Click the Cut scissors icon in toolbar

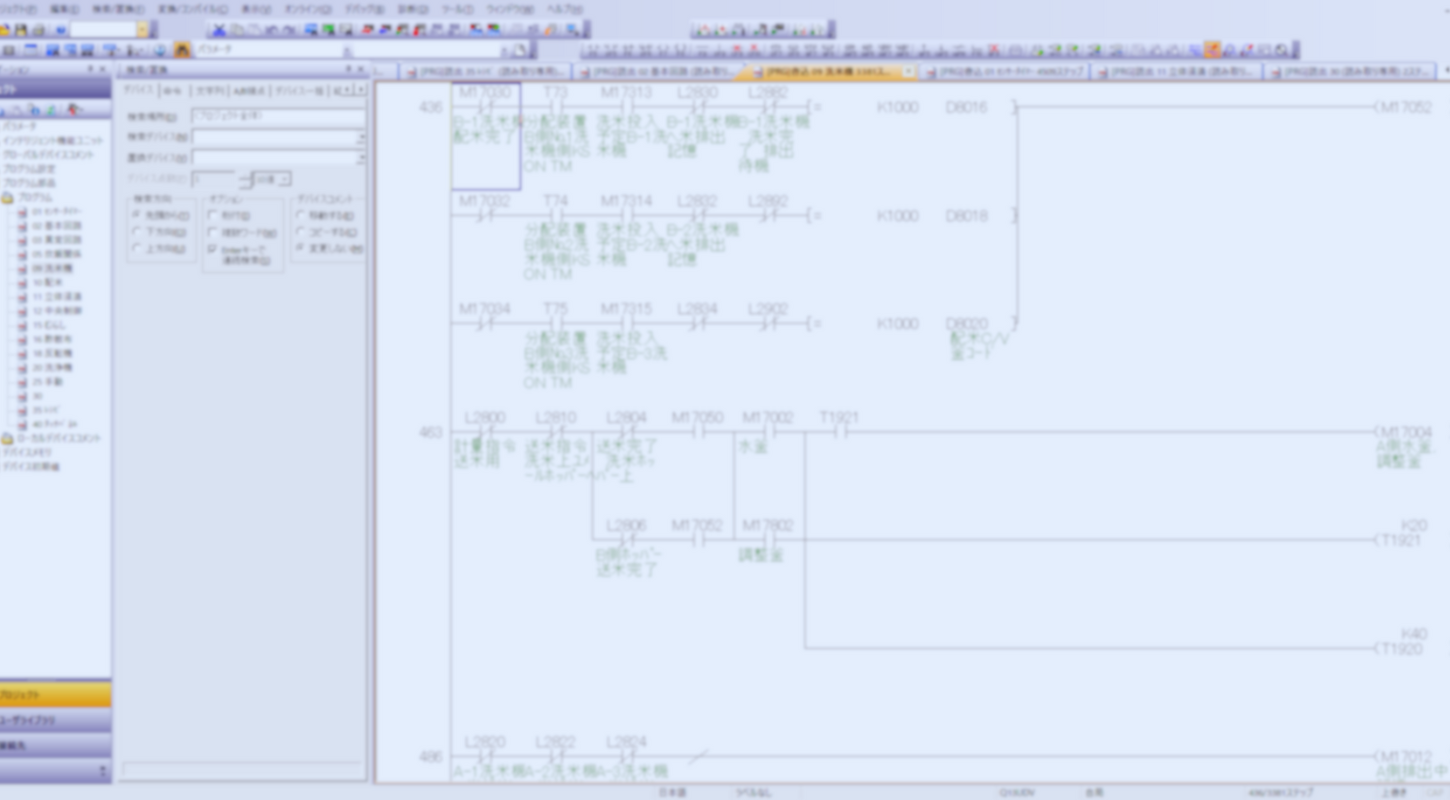[x=218, y=30]
